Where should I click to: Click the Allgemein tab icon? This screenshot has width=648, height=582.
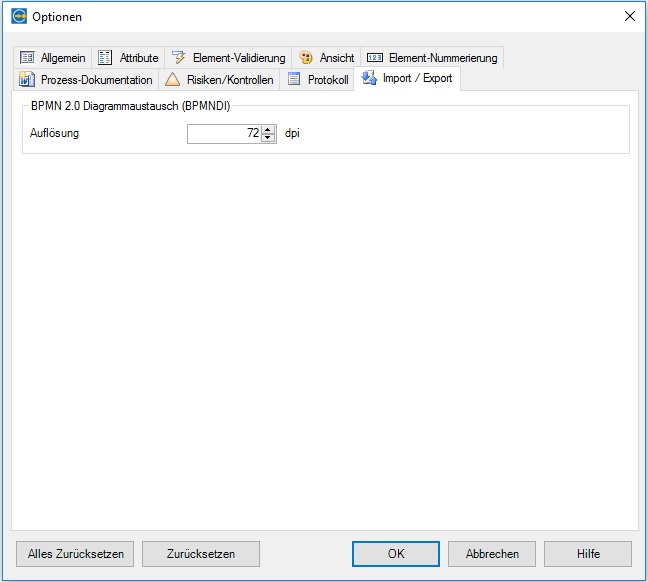[x=27, y=57]
